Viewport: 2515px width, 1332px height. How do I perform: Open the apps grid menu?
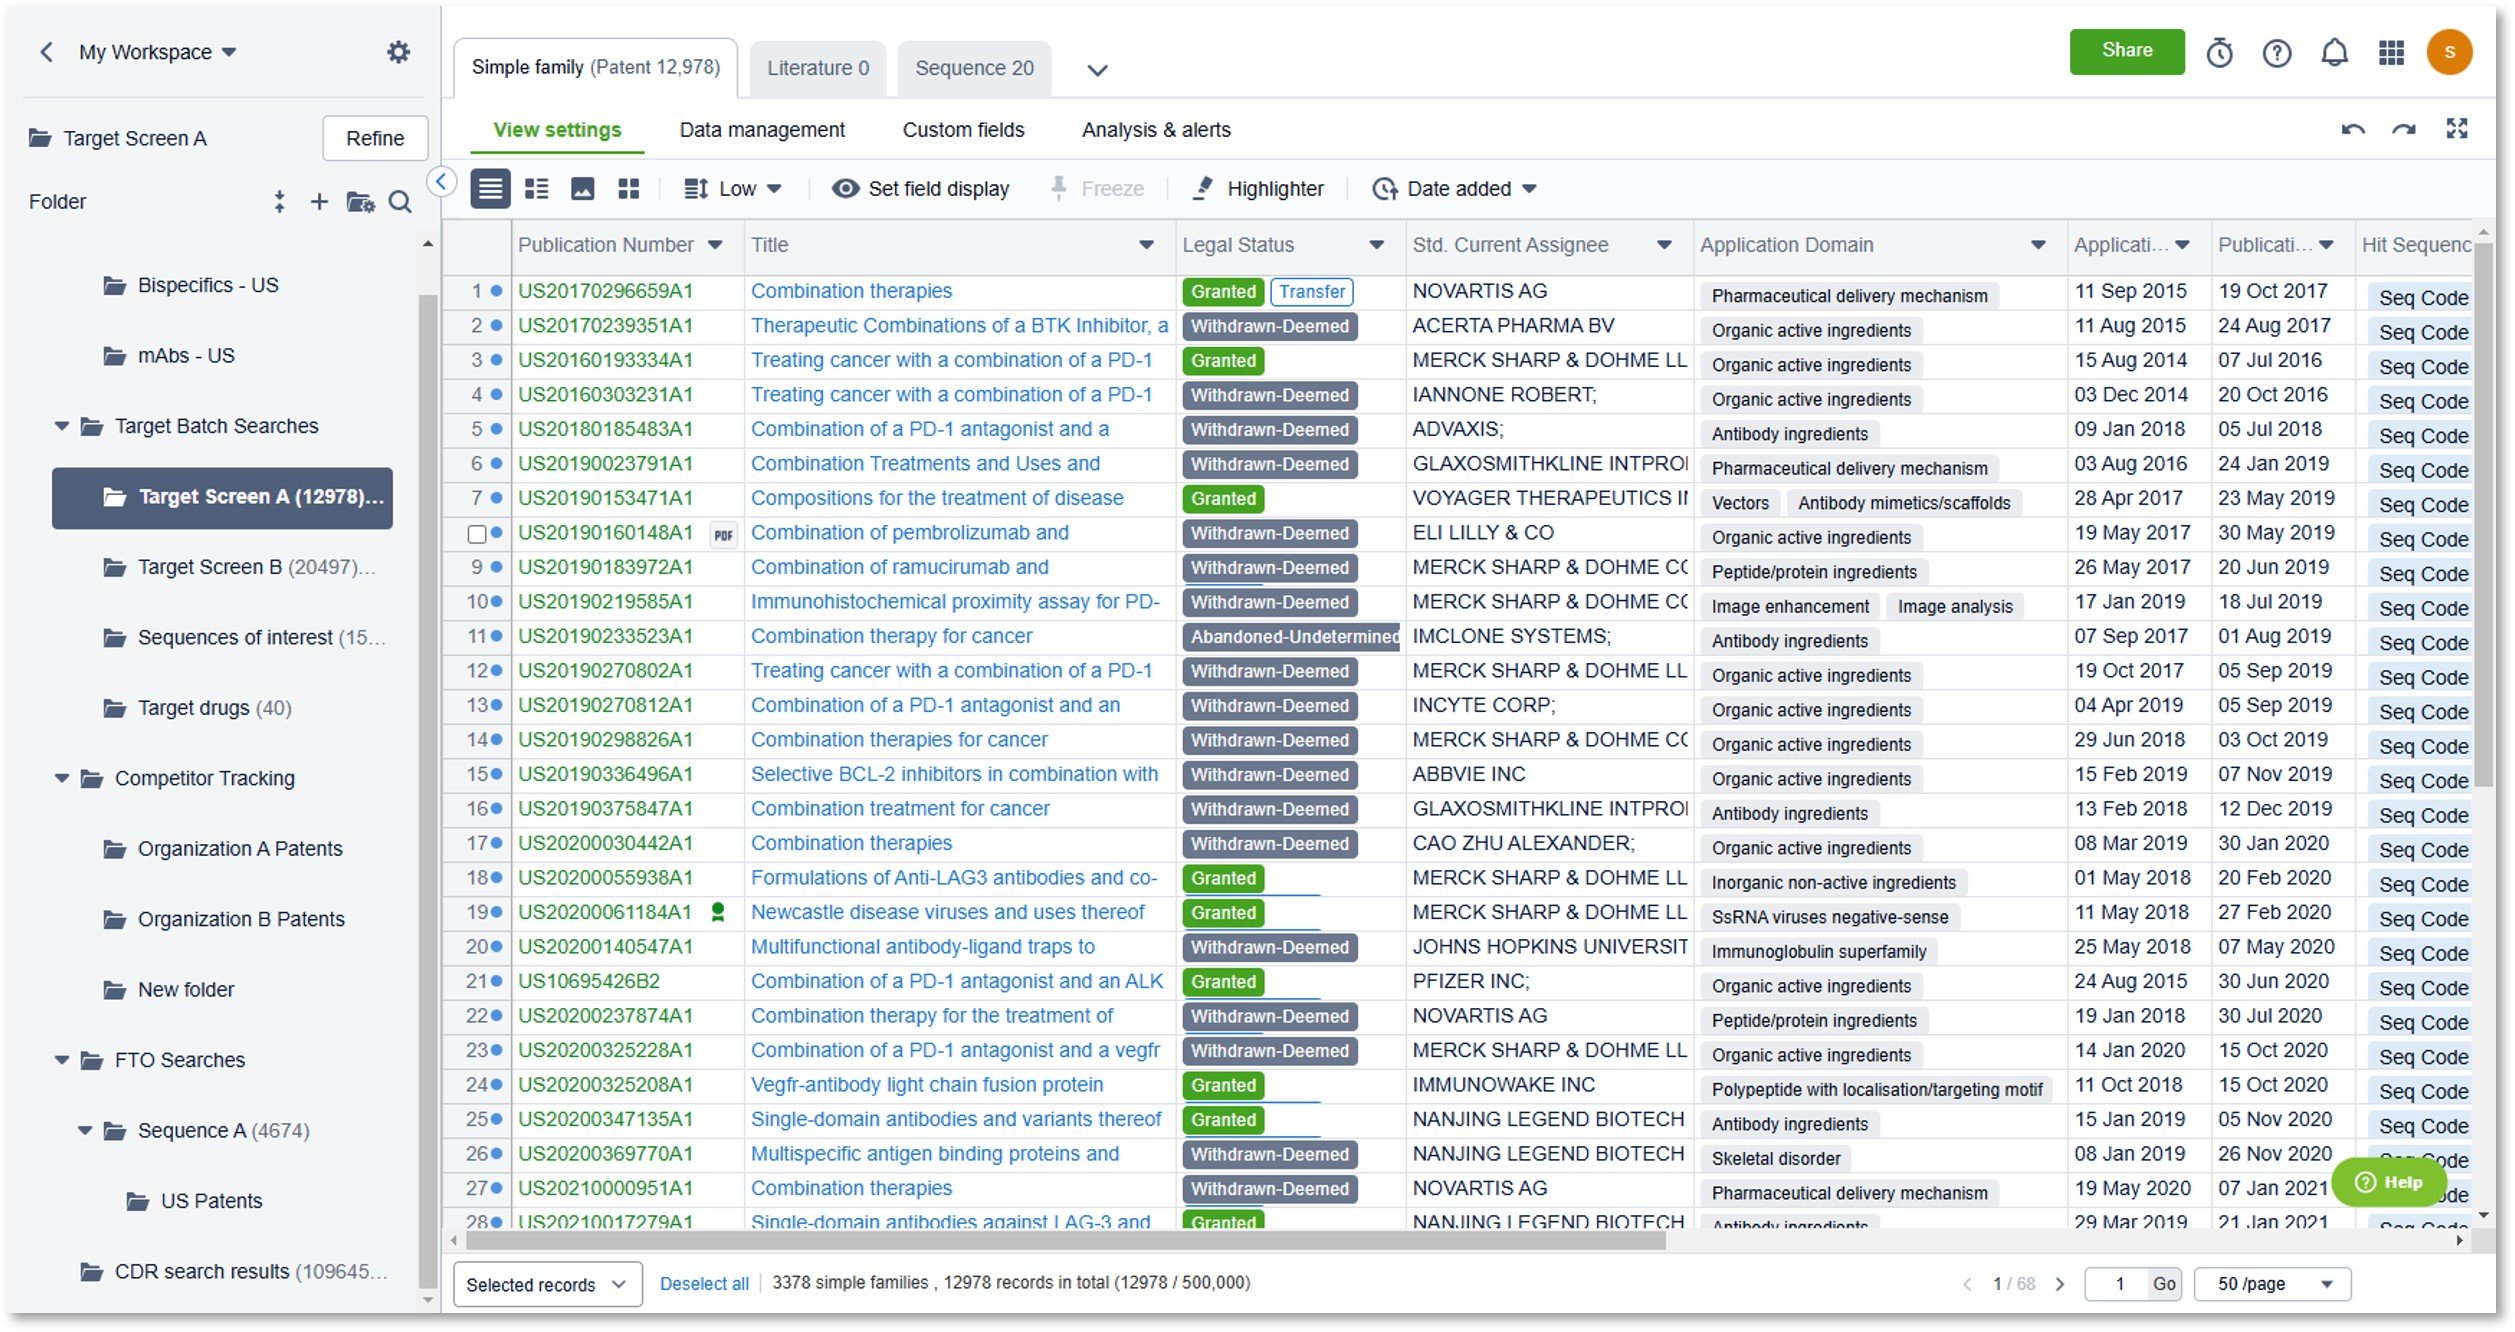(2390, 53)
